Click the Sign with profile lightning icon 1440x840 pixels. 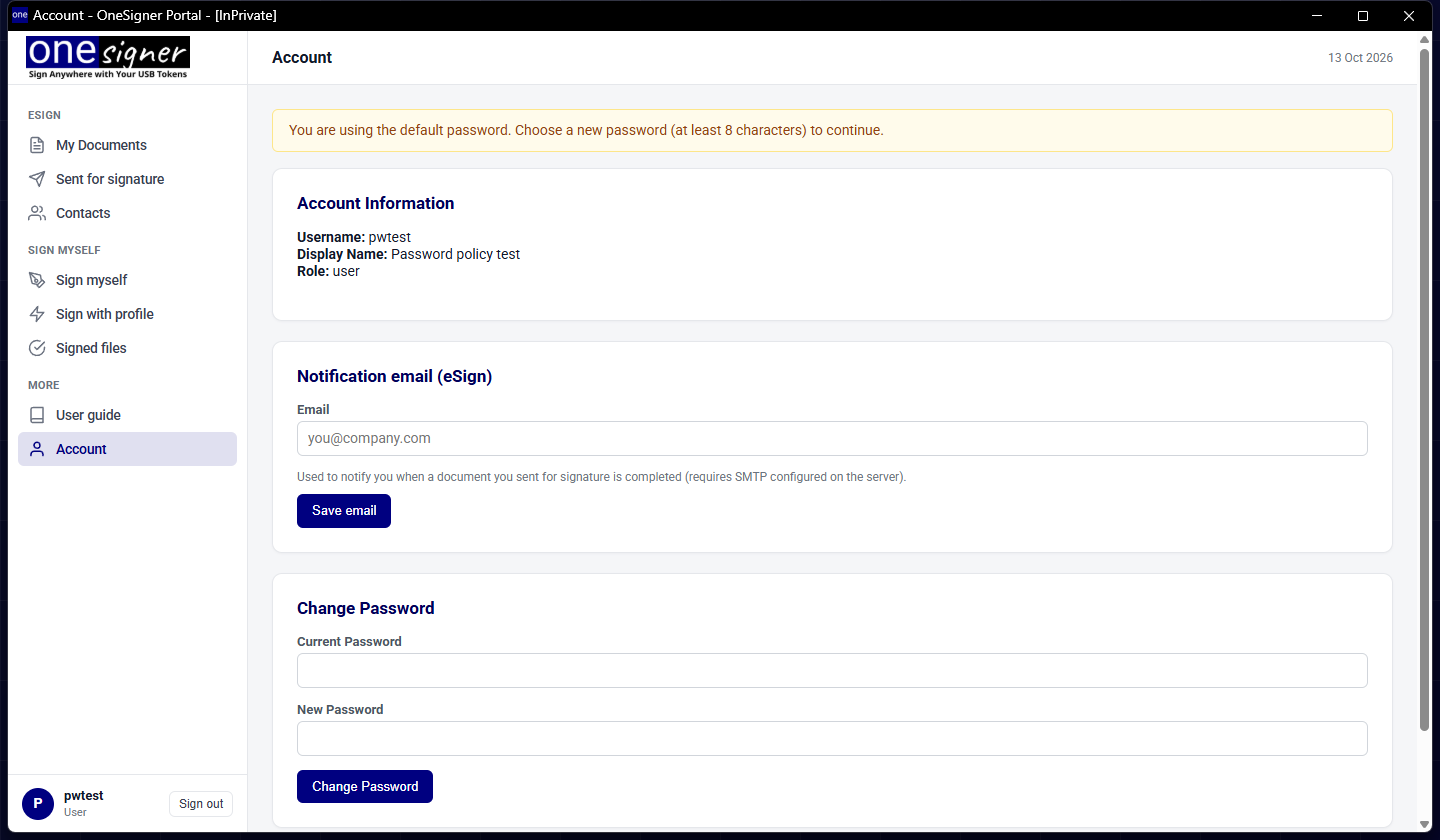point(37,314)
